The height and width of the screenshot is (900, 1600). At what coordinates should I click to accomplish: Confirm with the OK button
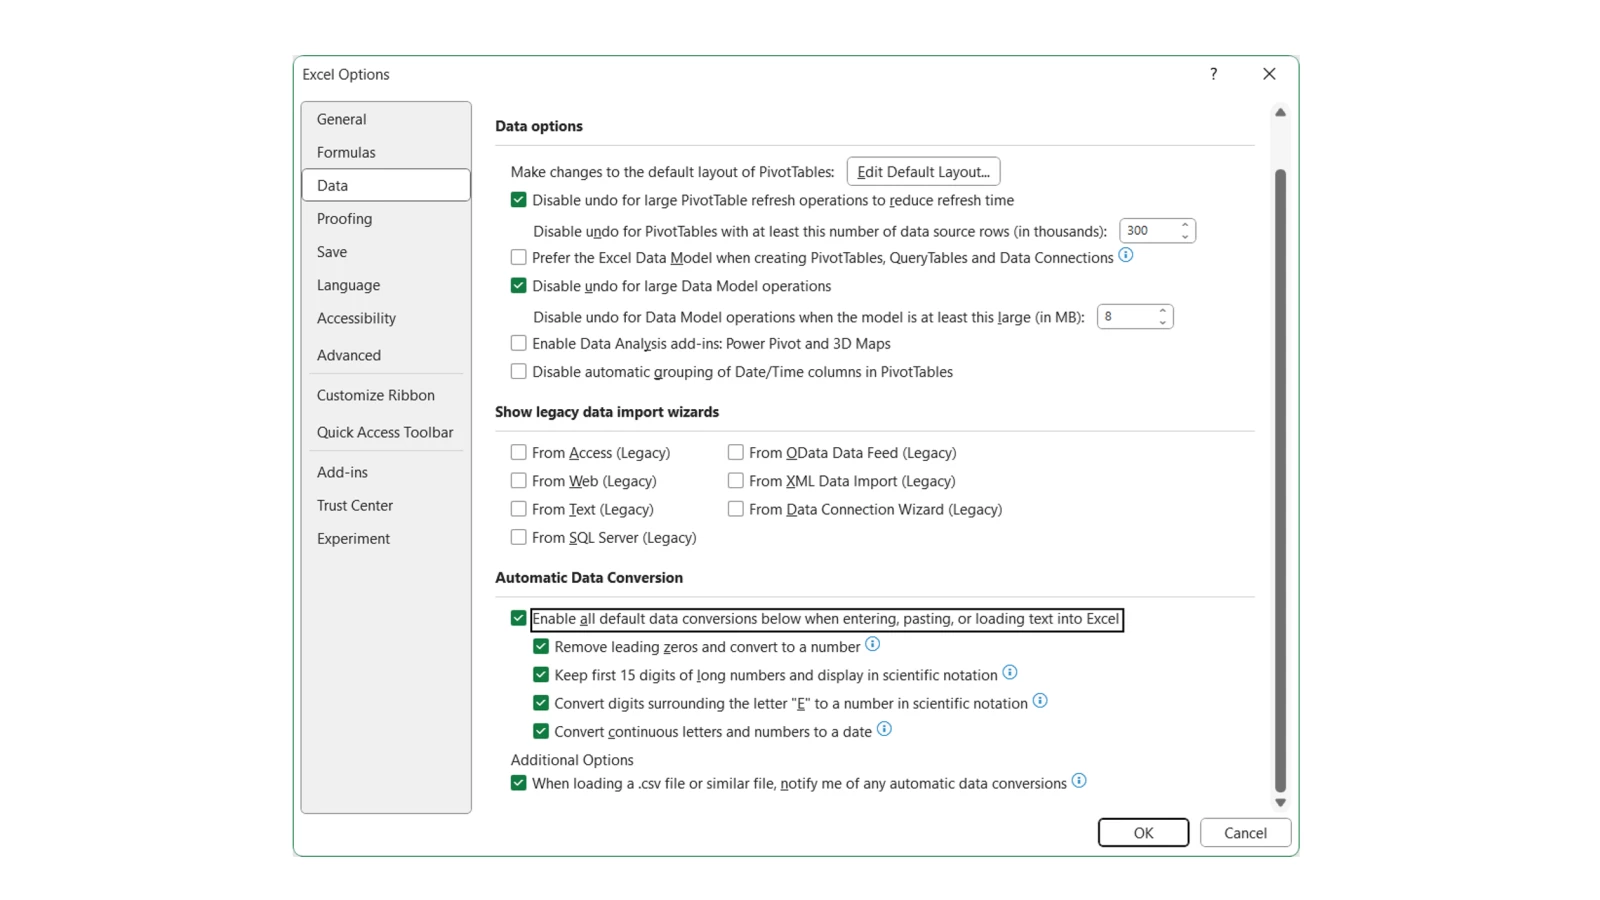coord(1143,833)
